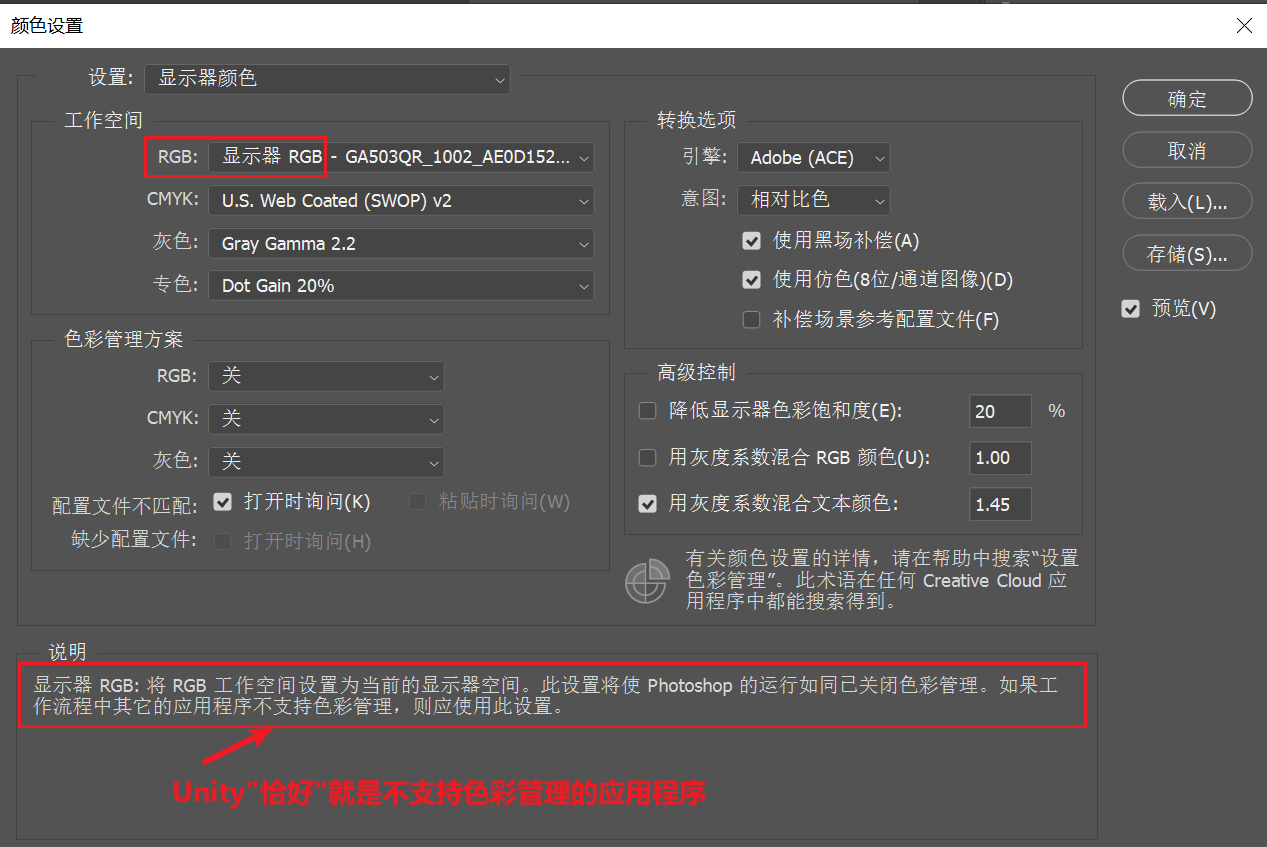Image resolution: width=1267 pixels, height=847 pixels.
Task: Check 用灰度系数混合 RGB 颜色 option
Action: (x=647, y=458)
